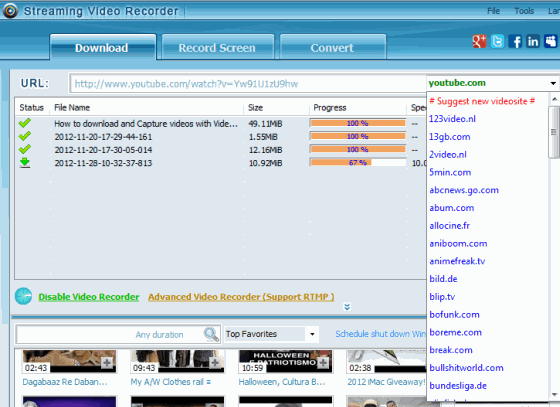The image size is (560, 407).
Task: Click 100 % progress bar of 49.11MB file
Action: [x=358, y=123]
